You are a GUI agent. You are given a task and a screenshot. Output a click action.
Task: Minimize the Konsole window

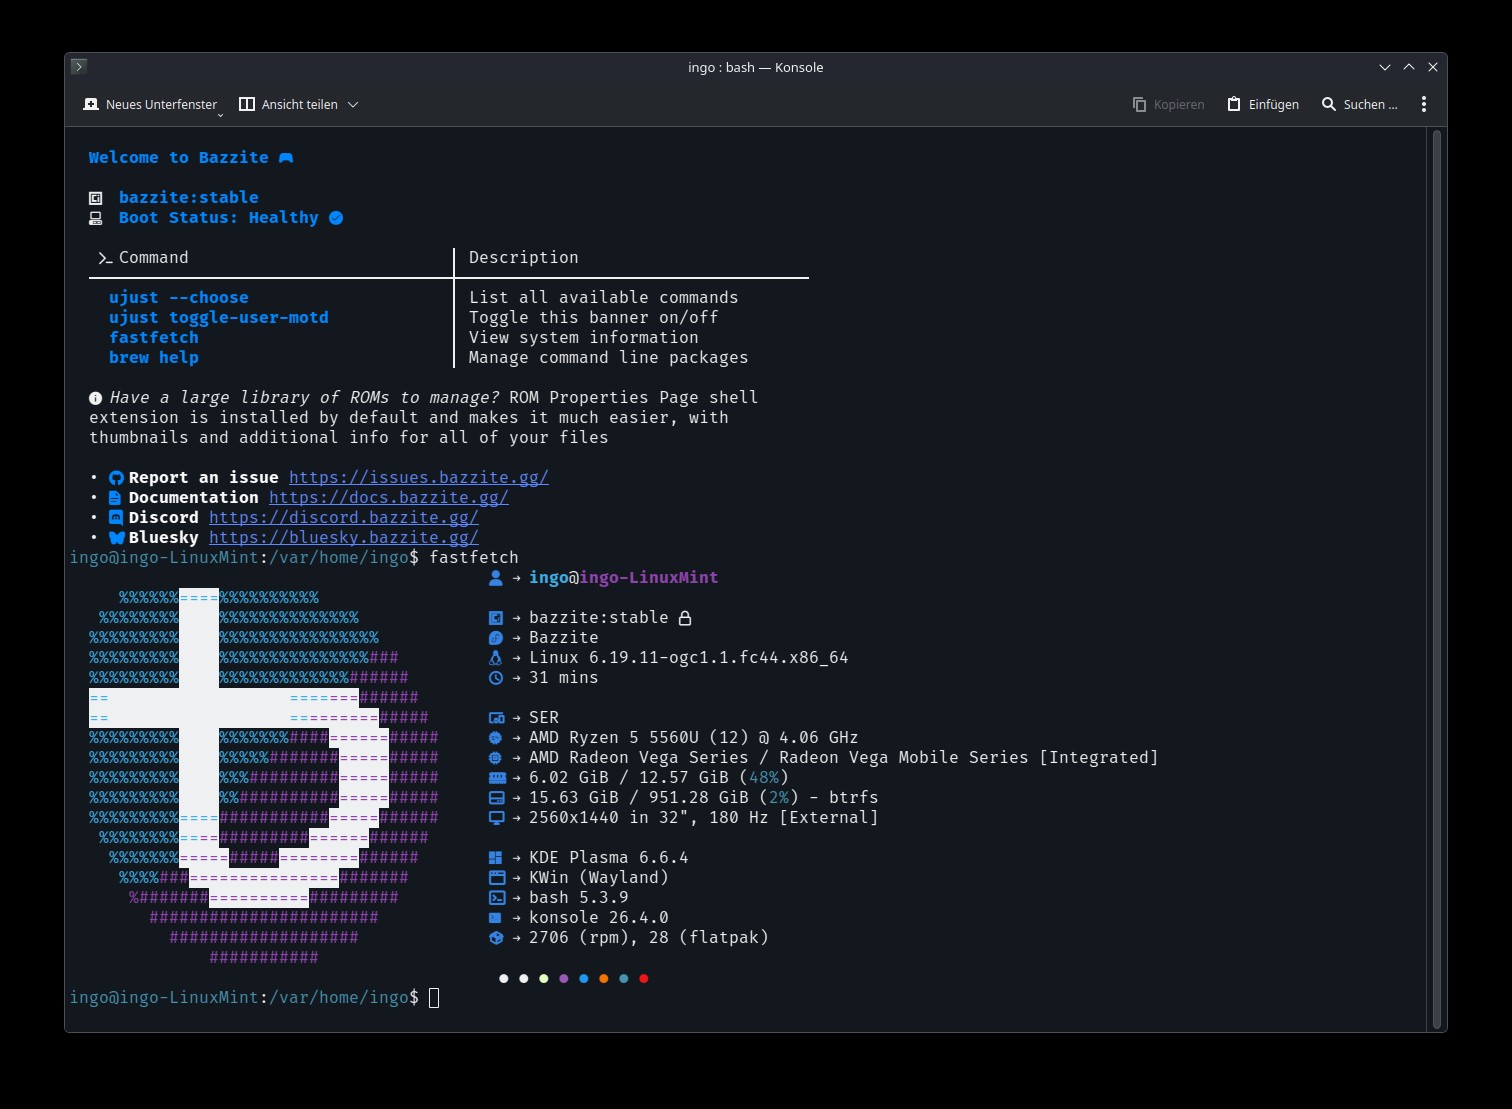pyautogui.click(x=1385, y=67)
